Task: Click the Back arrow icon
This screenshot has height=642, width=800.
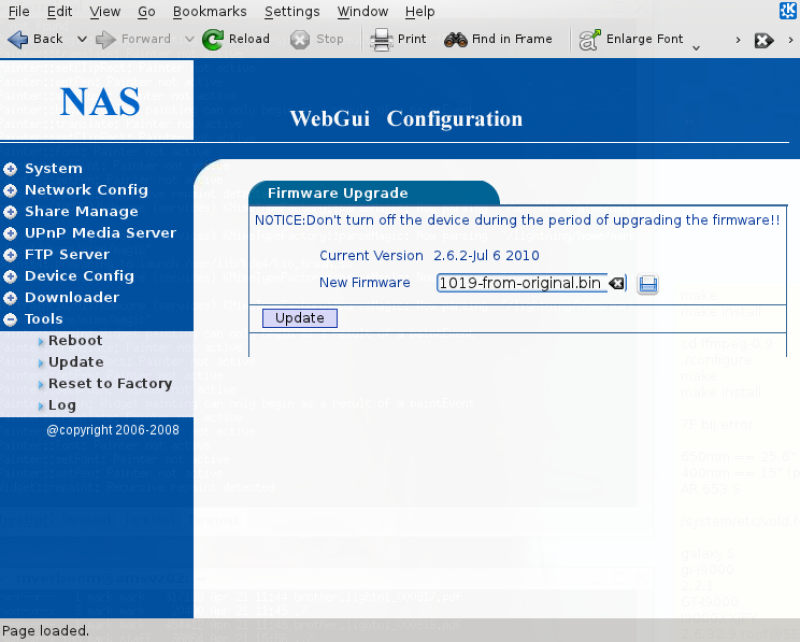Action: [18, 39]
